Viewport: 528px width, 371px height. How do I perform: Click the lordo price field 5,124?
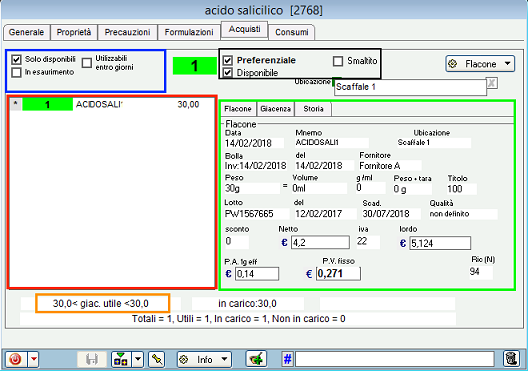click(x=440, y=243)
